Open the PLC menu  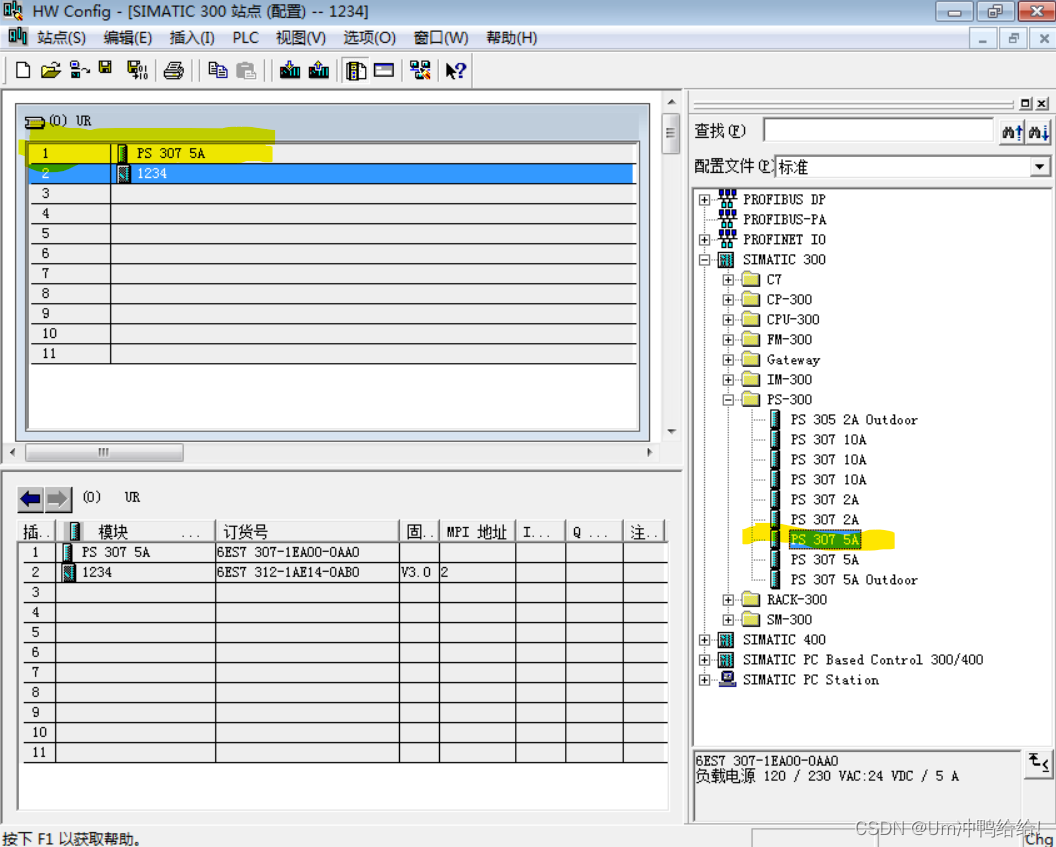coord(246,38)
